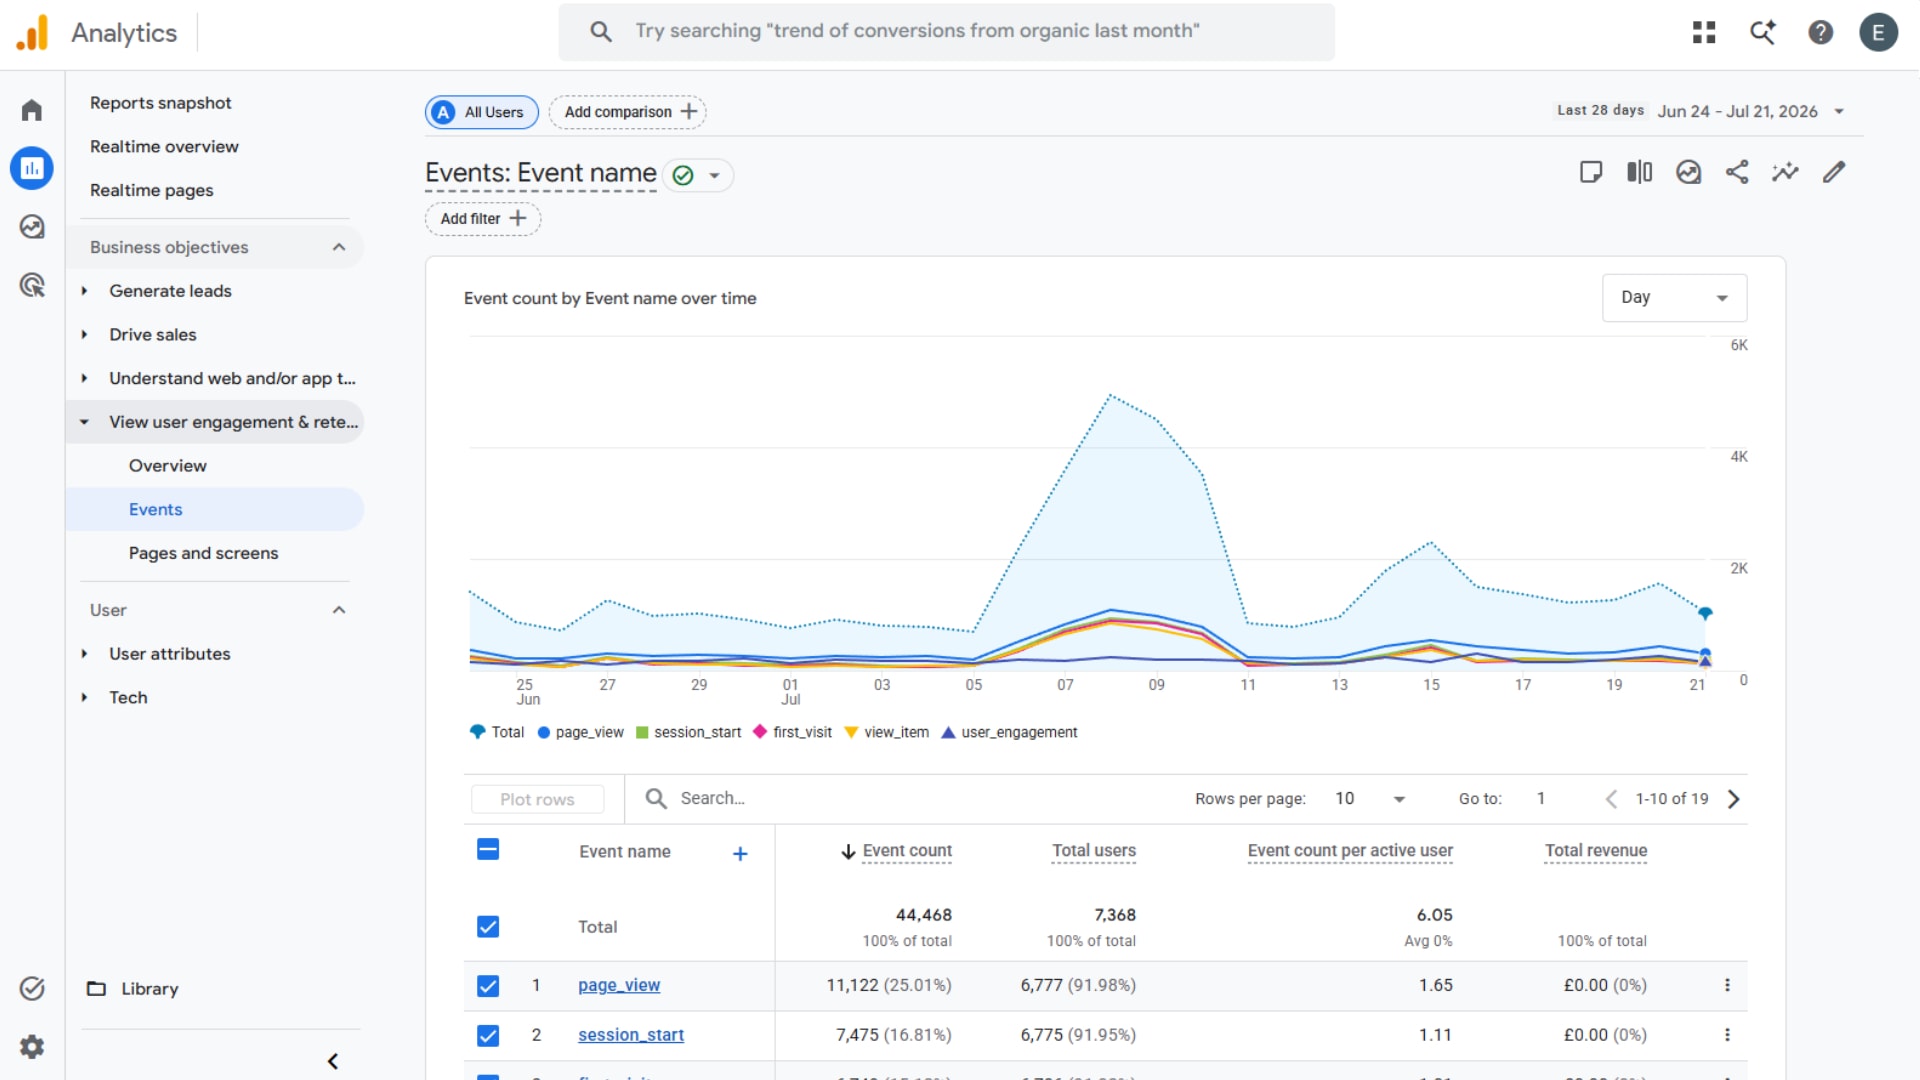Open Realtime overview
The height and width of the screenshot is (1080, 1920).
click(x=164, y=147)
